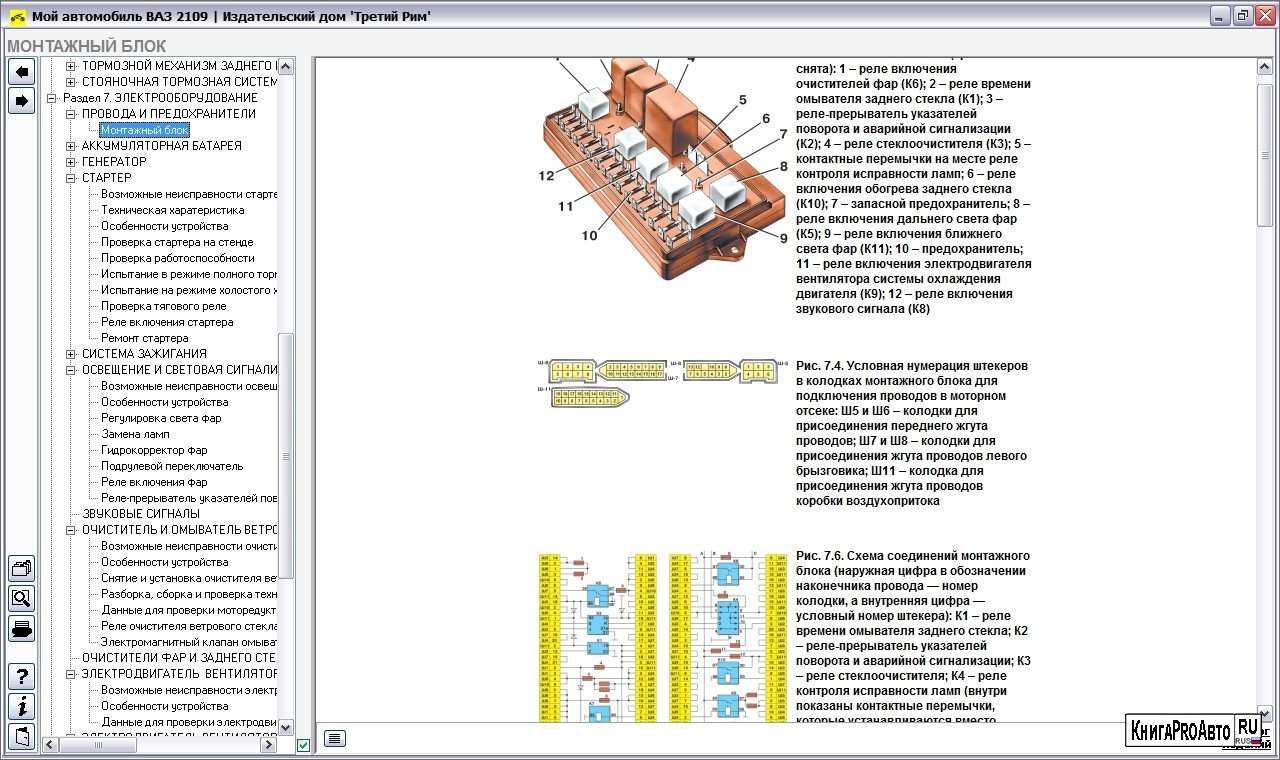Expand ТОРМОЗНОЙ МЕХАНИЗМ ЗАДНЕГО node
Viewport: 1280px width, 760px height.
click(x=71, y=66)
